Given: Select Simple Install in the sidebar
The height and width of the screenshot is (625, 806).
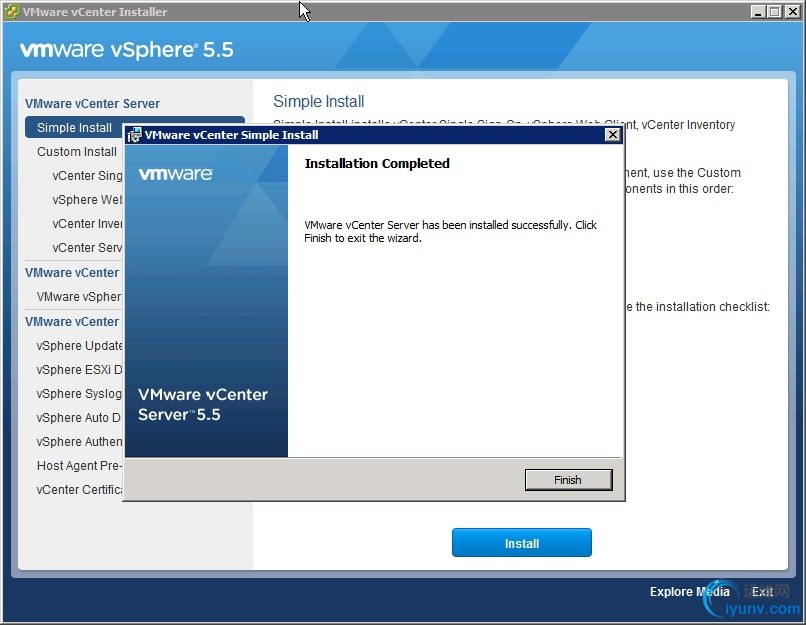Looking at the screenshot, I should pyautogui.click(x=75, y=127).
